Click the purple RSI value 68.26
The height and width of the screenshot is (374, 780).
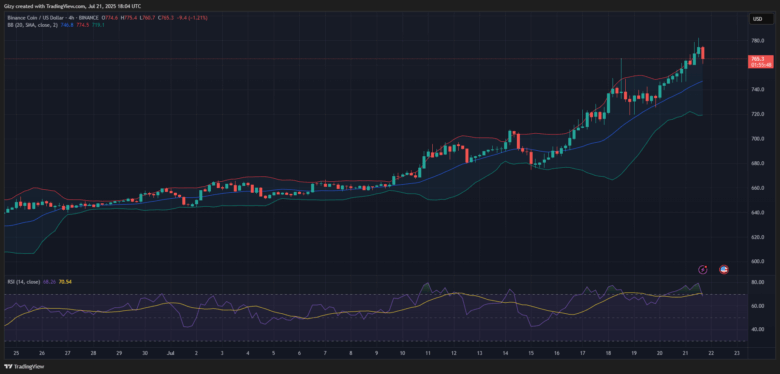tap(50, 282)
